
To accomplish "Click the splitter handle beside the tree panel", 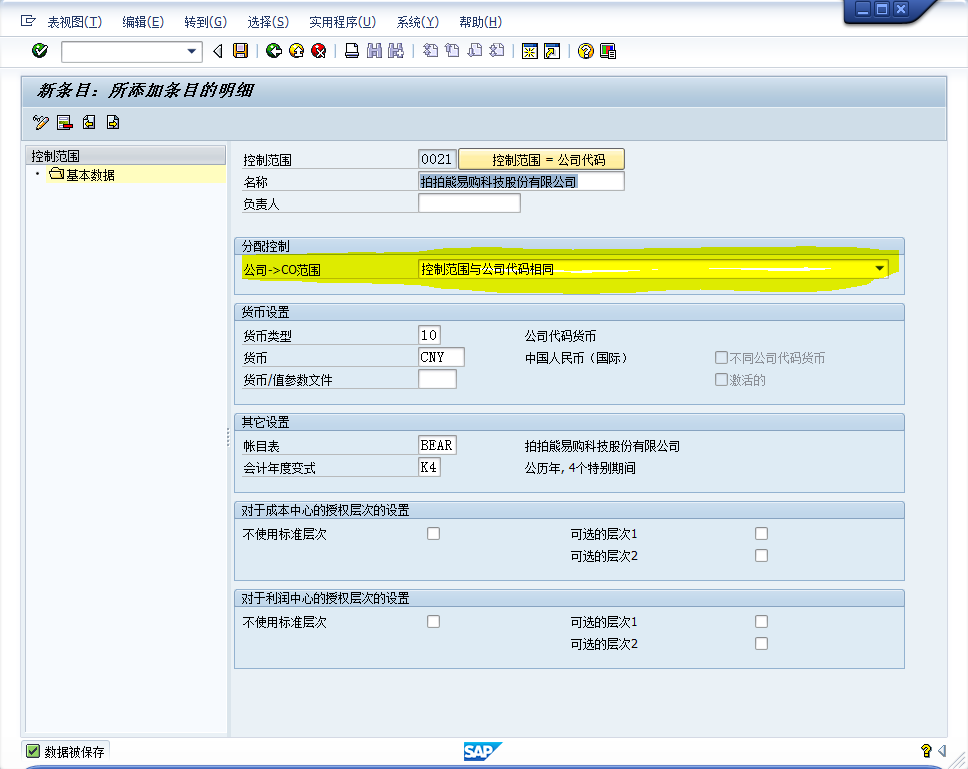I will pos(228,438).
